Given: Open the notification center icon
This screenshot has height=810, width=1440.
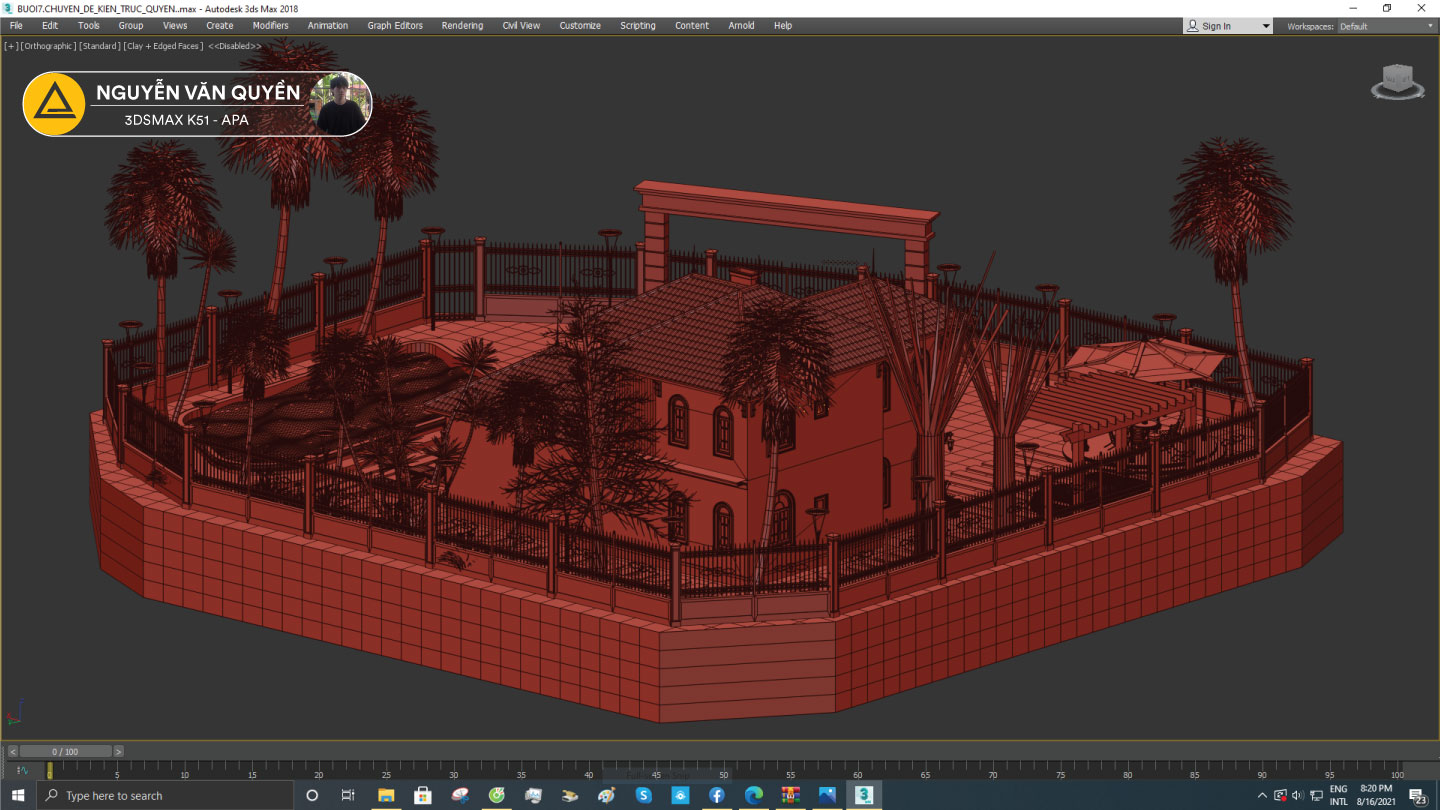Looking at the screenshot, I should point(1417,795).
